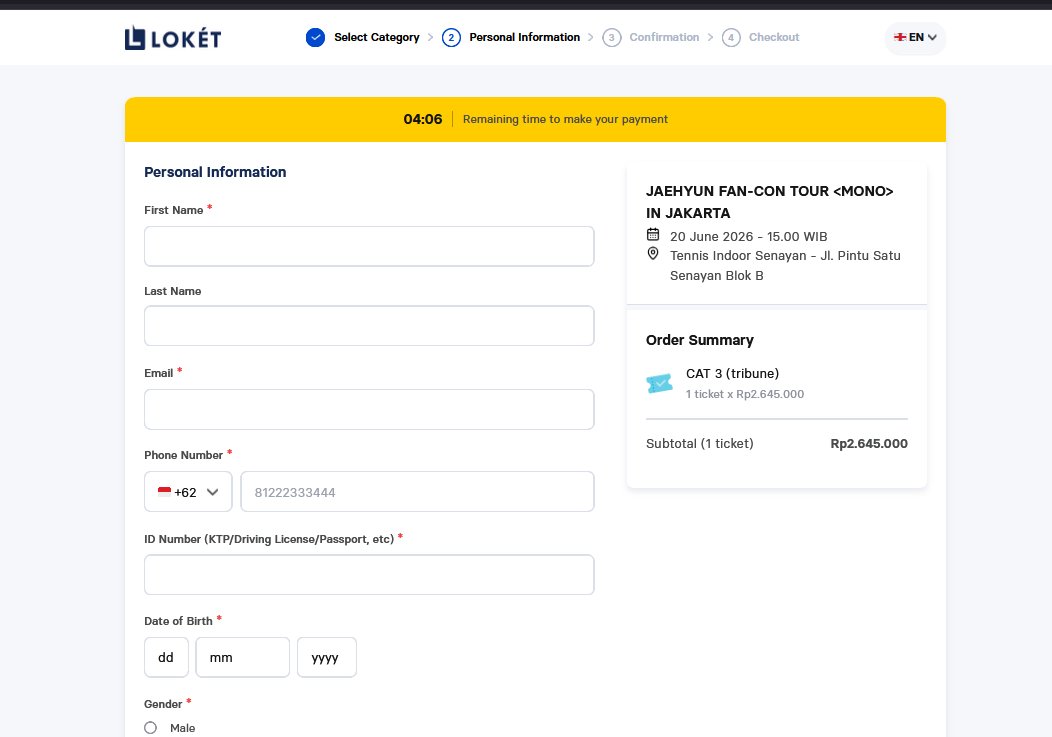Click the JAEHYUN FAN-CON TOUR event title
This screenshot has height=737, width=1052.
pos(770,202)
